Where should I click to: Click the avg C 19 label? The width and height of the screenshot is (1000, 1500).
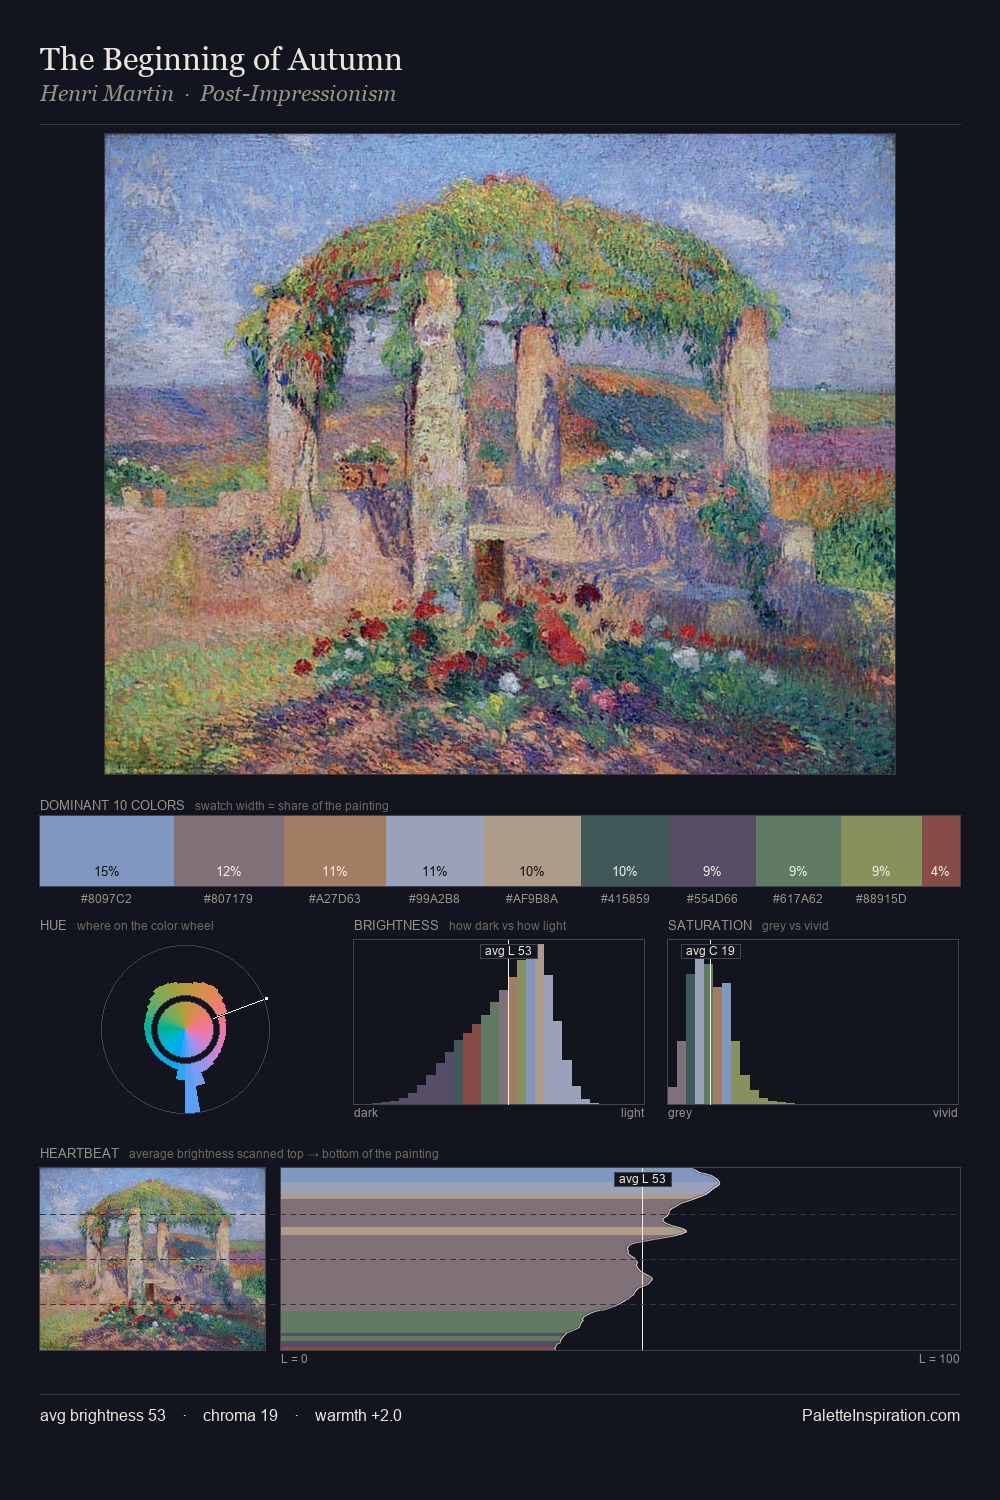(x=710, y=951)
